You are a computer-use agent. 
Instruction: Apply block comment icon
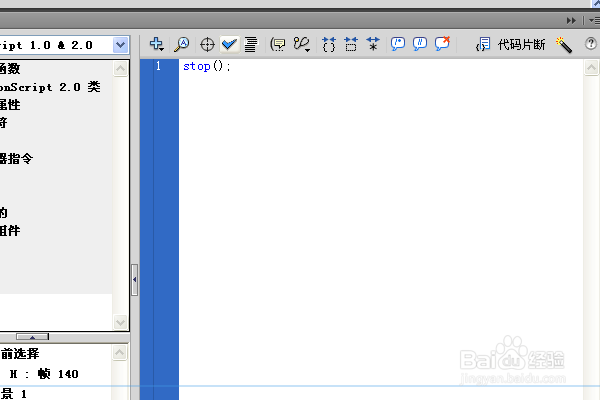pyautogui.click(x=398, y=44)
